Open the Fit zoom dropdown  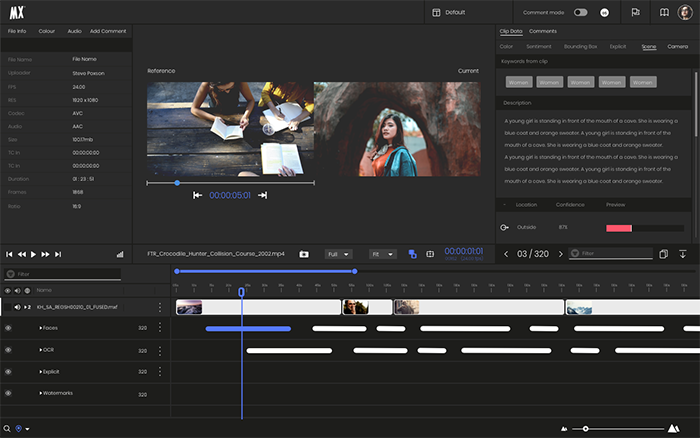point(381,254)
